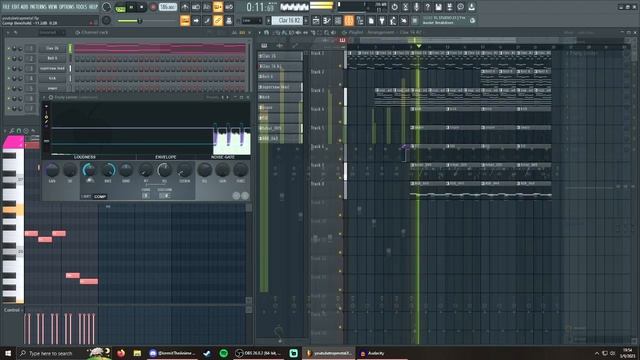Viewport: 640px width, 360px height.
Task: Click piano roll magnet snap icon
Action: (x=19, y=131)
